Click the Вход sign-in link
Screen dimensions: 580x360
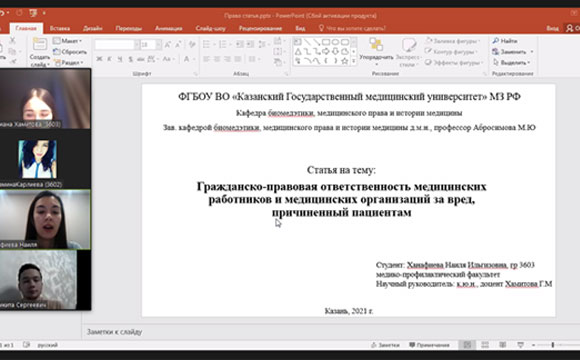pyautogui.click(x=552, y=28)
